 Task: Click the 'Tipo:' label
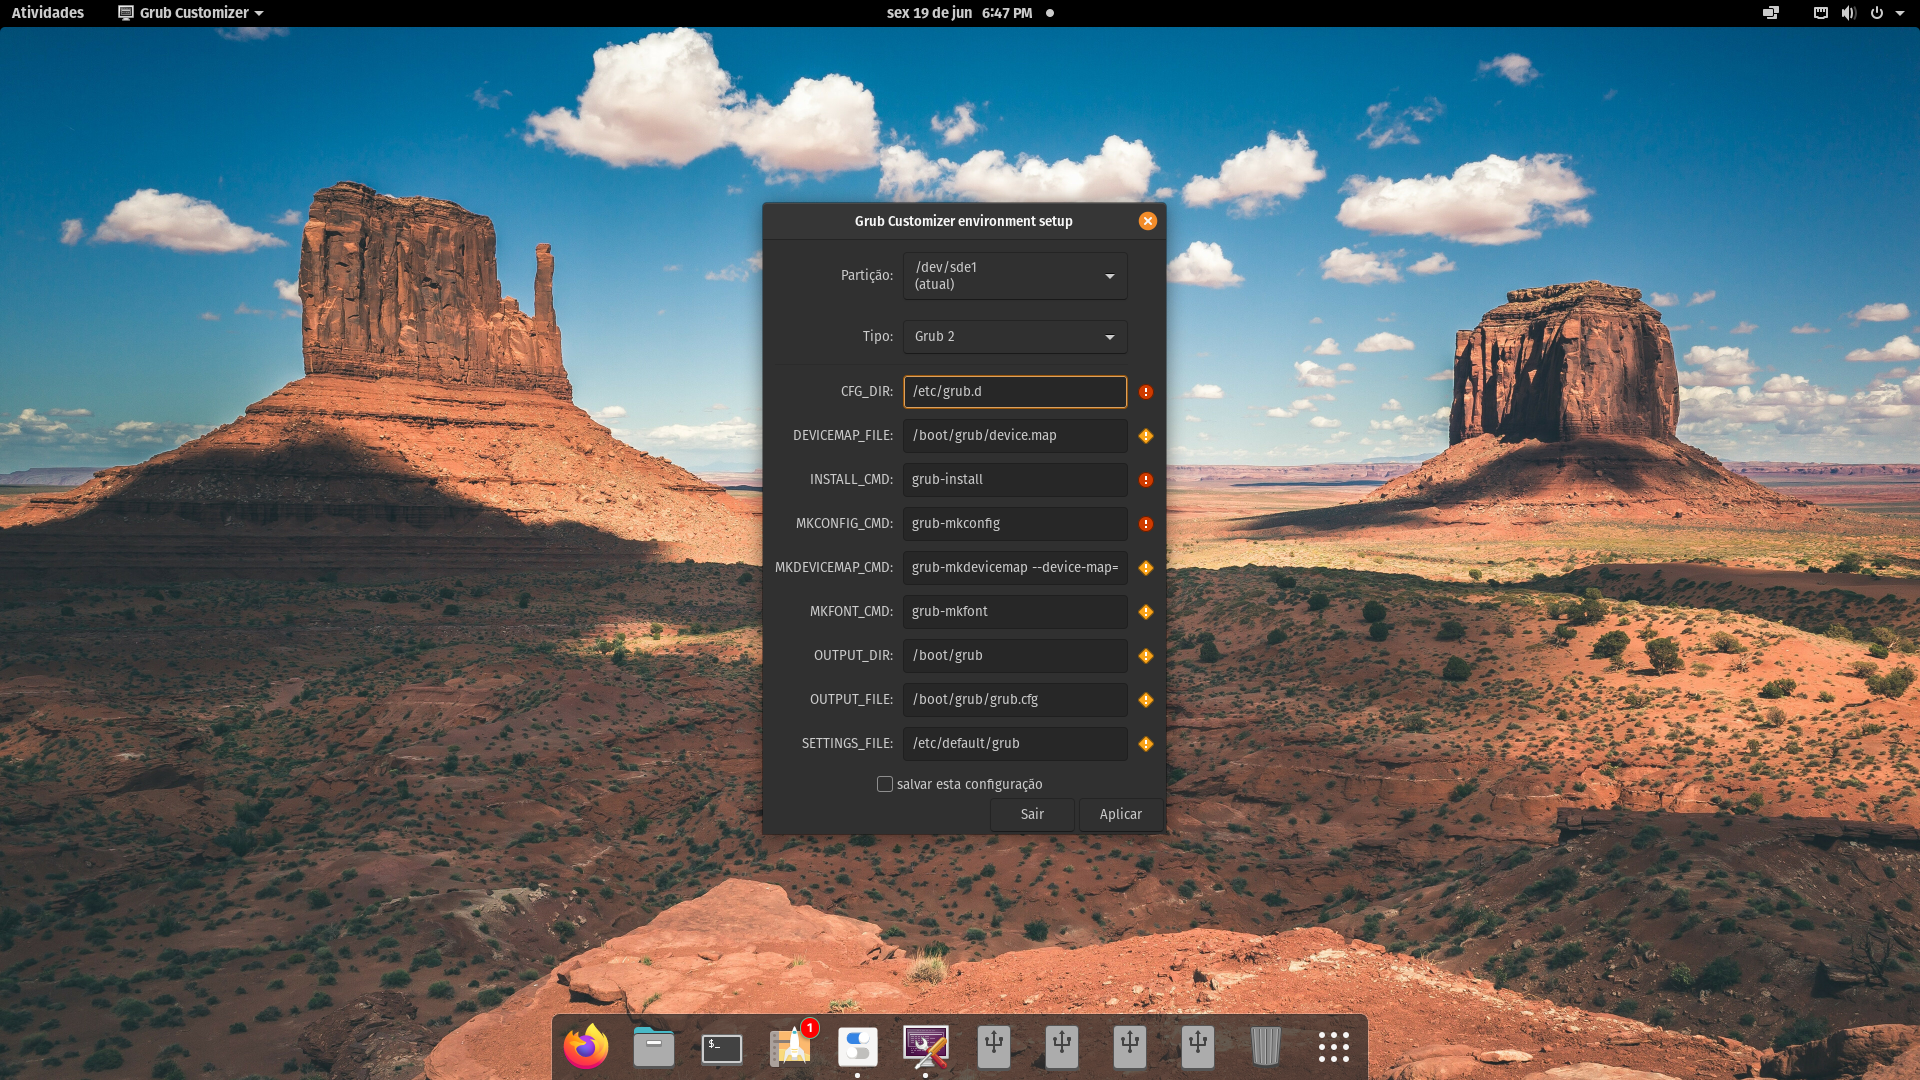tap(878, 336)
